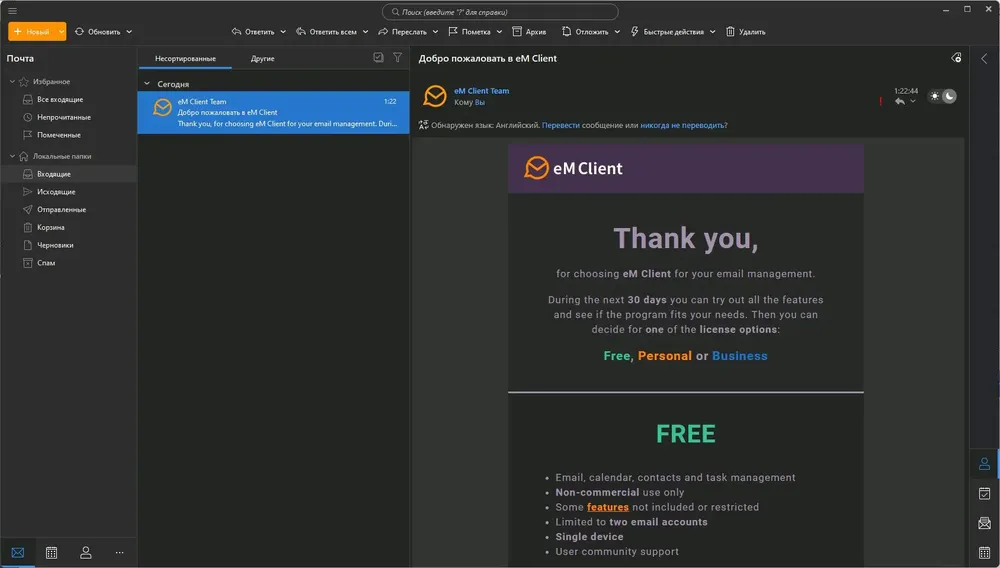Collapse the Локальные папки folder tree
The height and width of the screenshot is (568, 1000).
12,156
